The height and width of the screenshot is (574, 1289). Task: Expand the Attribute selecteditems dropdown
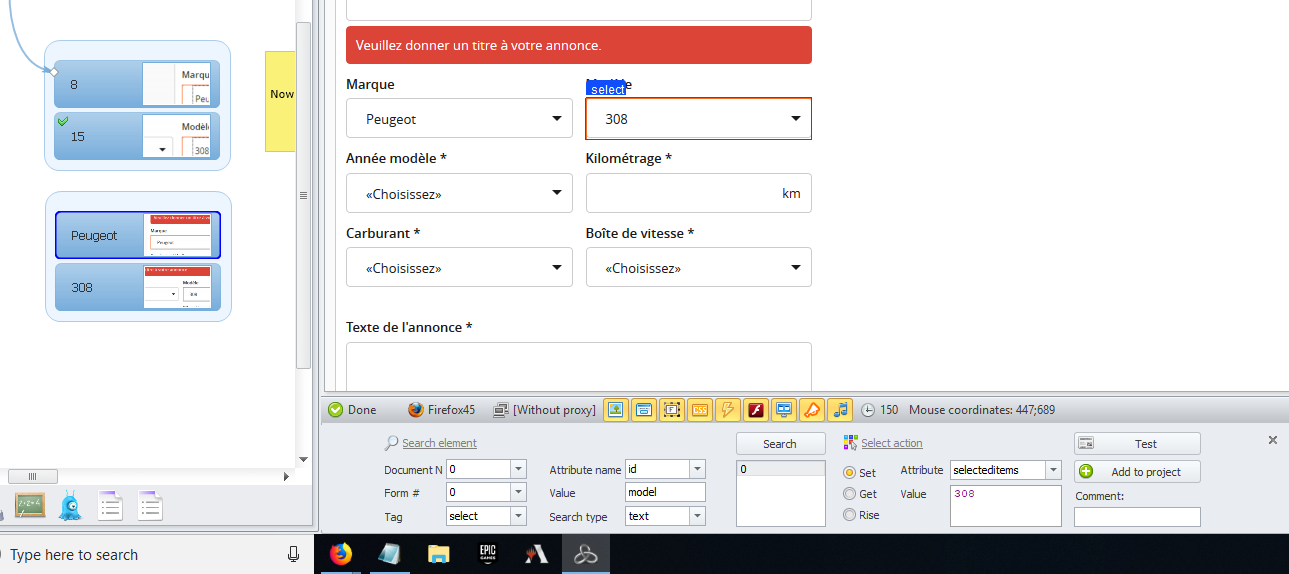1054,470
